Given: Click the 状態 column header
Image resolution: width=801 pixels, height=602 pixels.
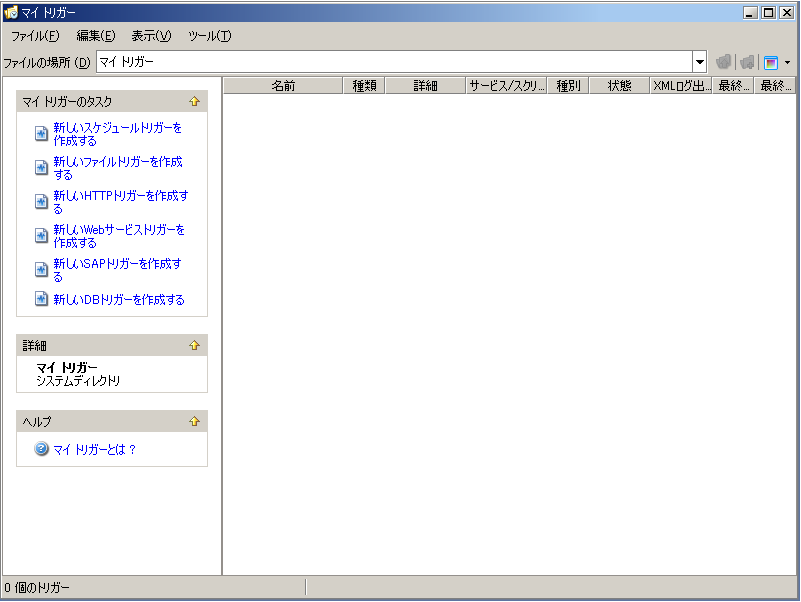Looking at the screenshot, I should (x=619, y=86).
